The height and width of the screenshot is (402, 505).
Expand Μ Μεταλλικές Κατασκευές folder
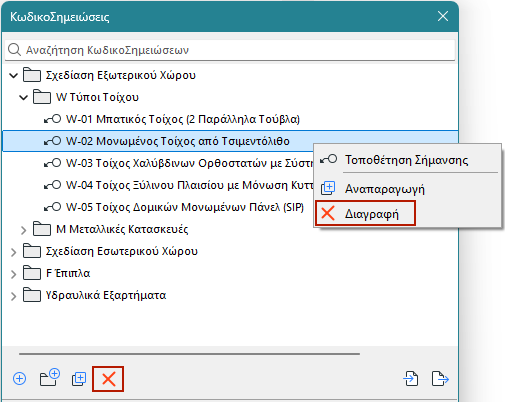[x=23, y=230]
